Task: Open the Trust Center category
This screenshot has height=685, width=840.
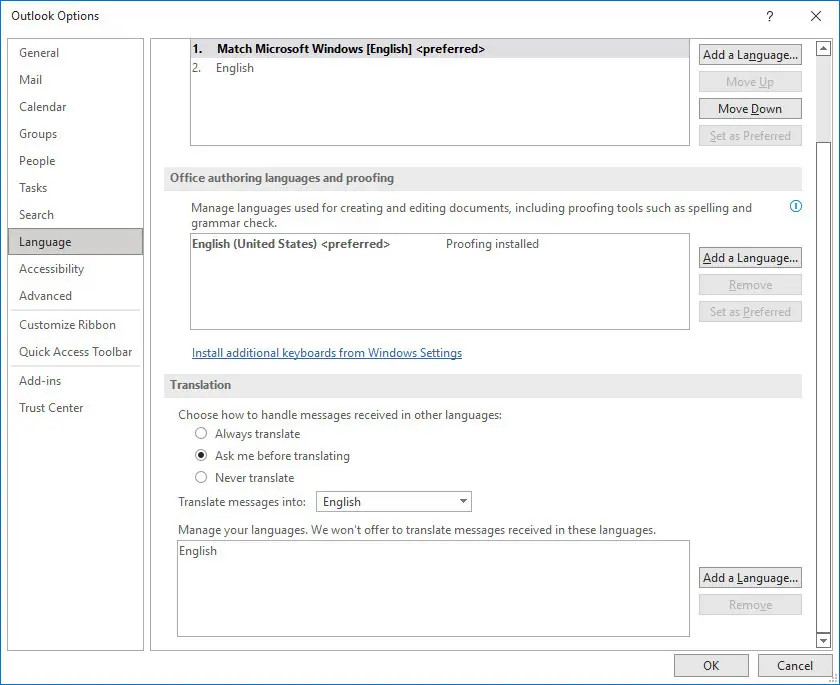Action: 52,408
